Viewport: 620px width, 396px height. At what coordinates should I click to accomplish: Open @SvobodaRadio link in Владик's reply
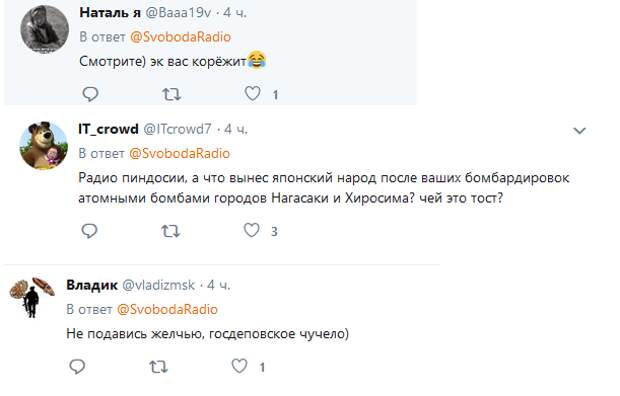coord(167,309)
